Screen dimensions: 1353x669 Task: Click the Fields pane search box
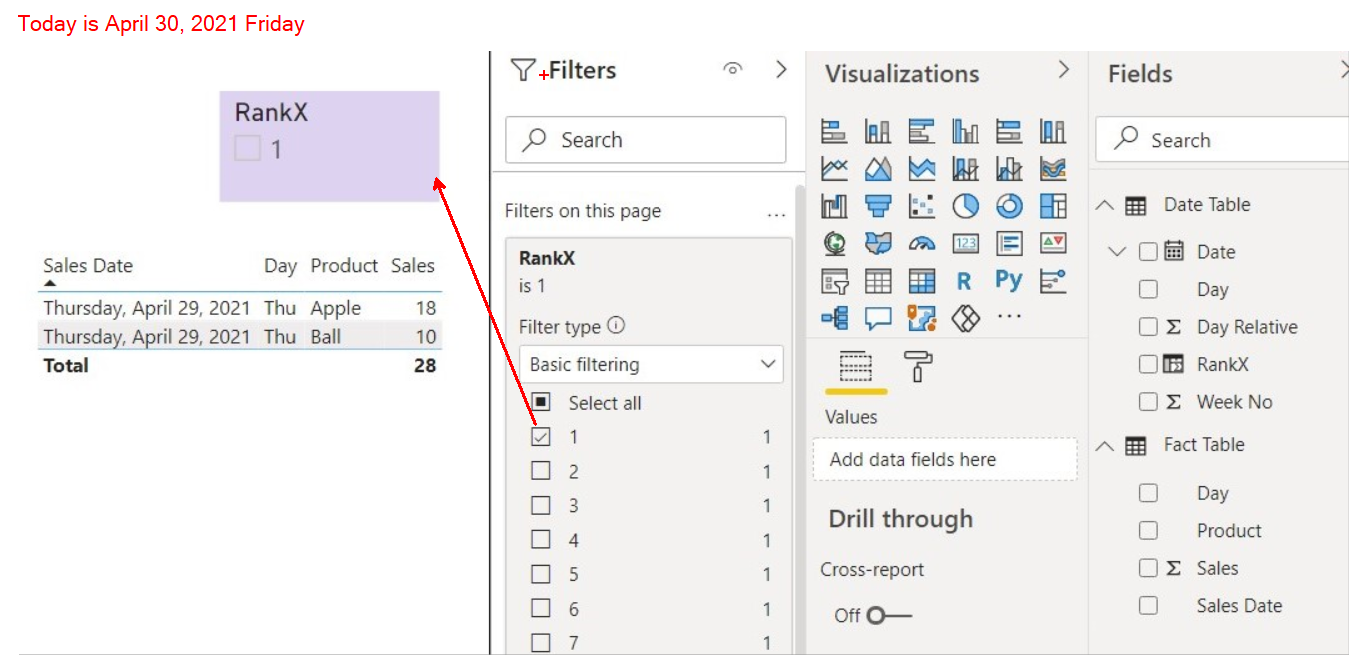[1222, 140]
